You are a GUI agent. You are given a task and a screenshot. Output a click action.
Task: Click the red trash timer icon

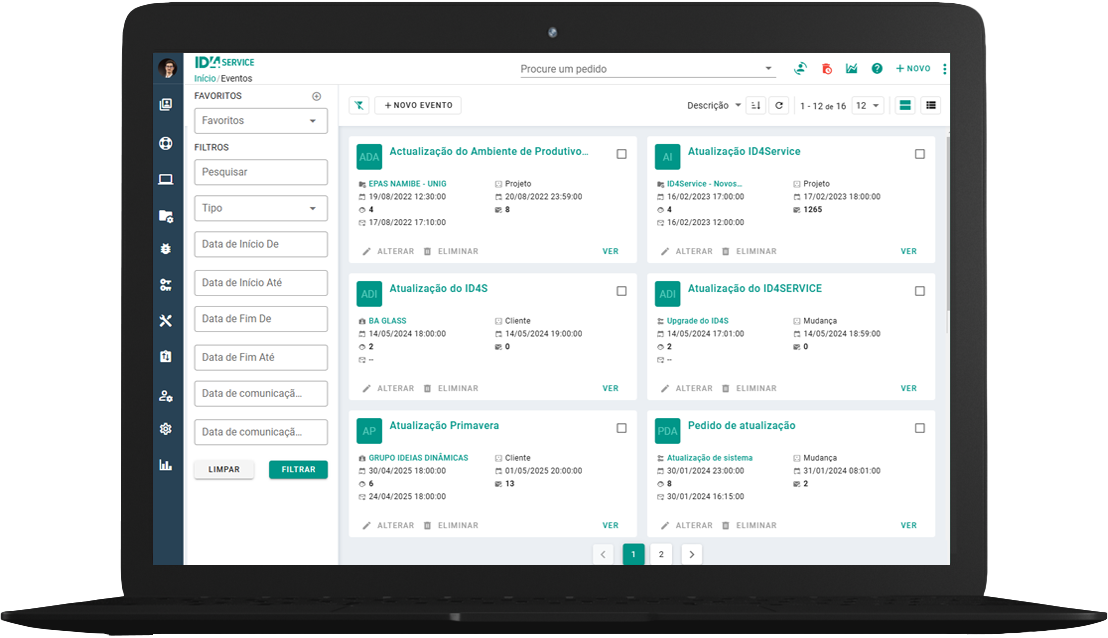point(826,69)
